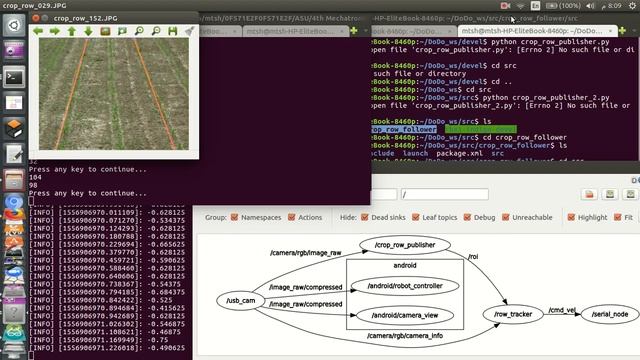Select the /usb_cam node in graph
Image resolution: width=640 pixels, height=360 pixels.
coord(241,300)
